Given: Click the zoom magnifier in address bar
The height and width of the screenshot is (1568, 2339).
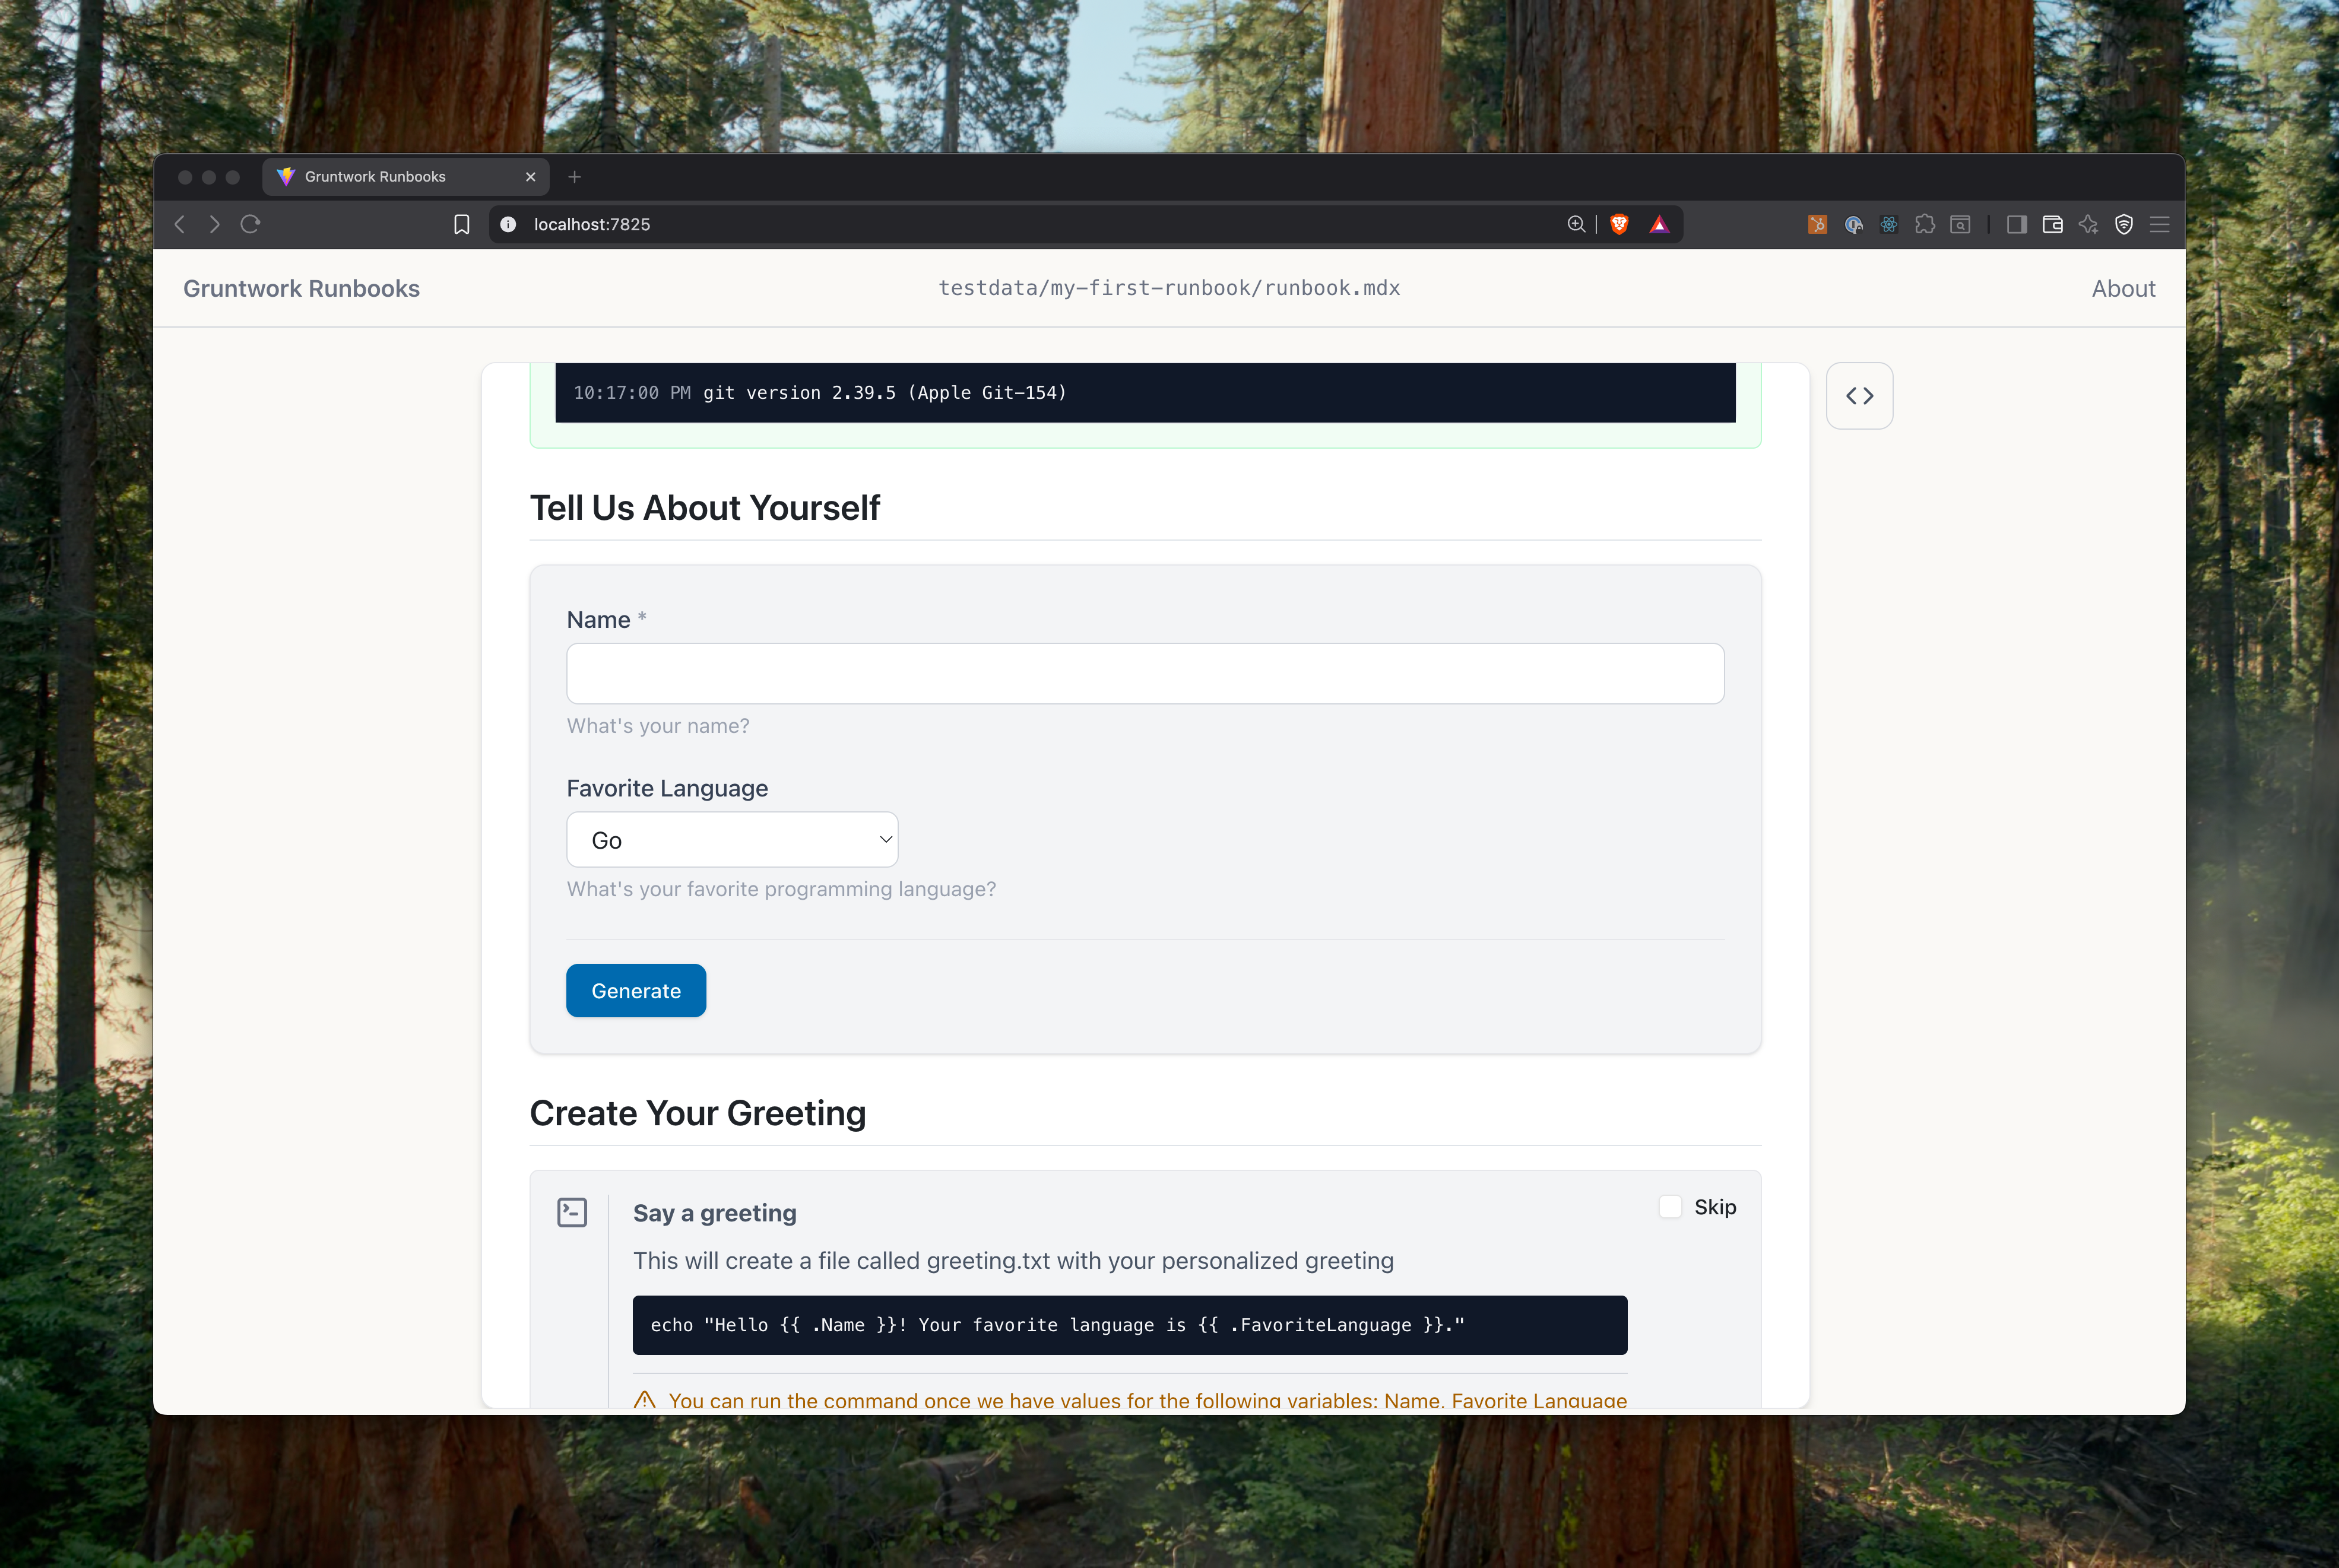Looking at the screenshot, I should [1576, 224].
